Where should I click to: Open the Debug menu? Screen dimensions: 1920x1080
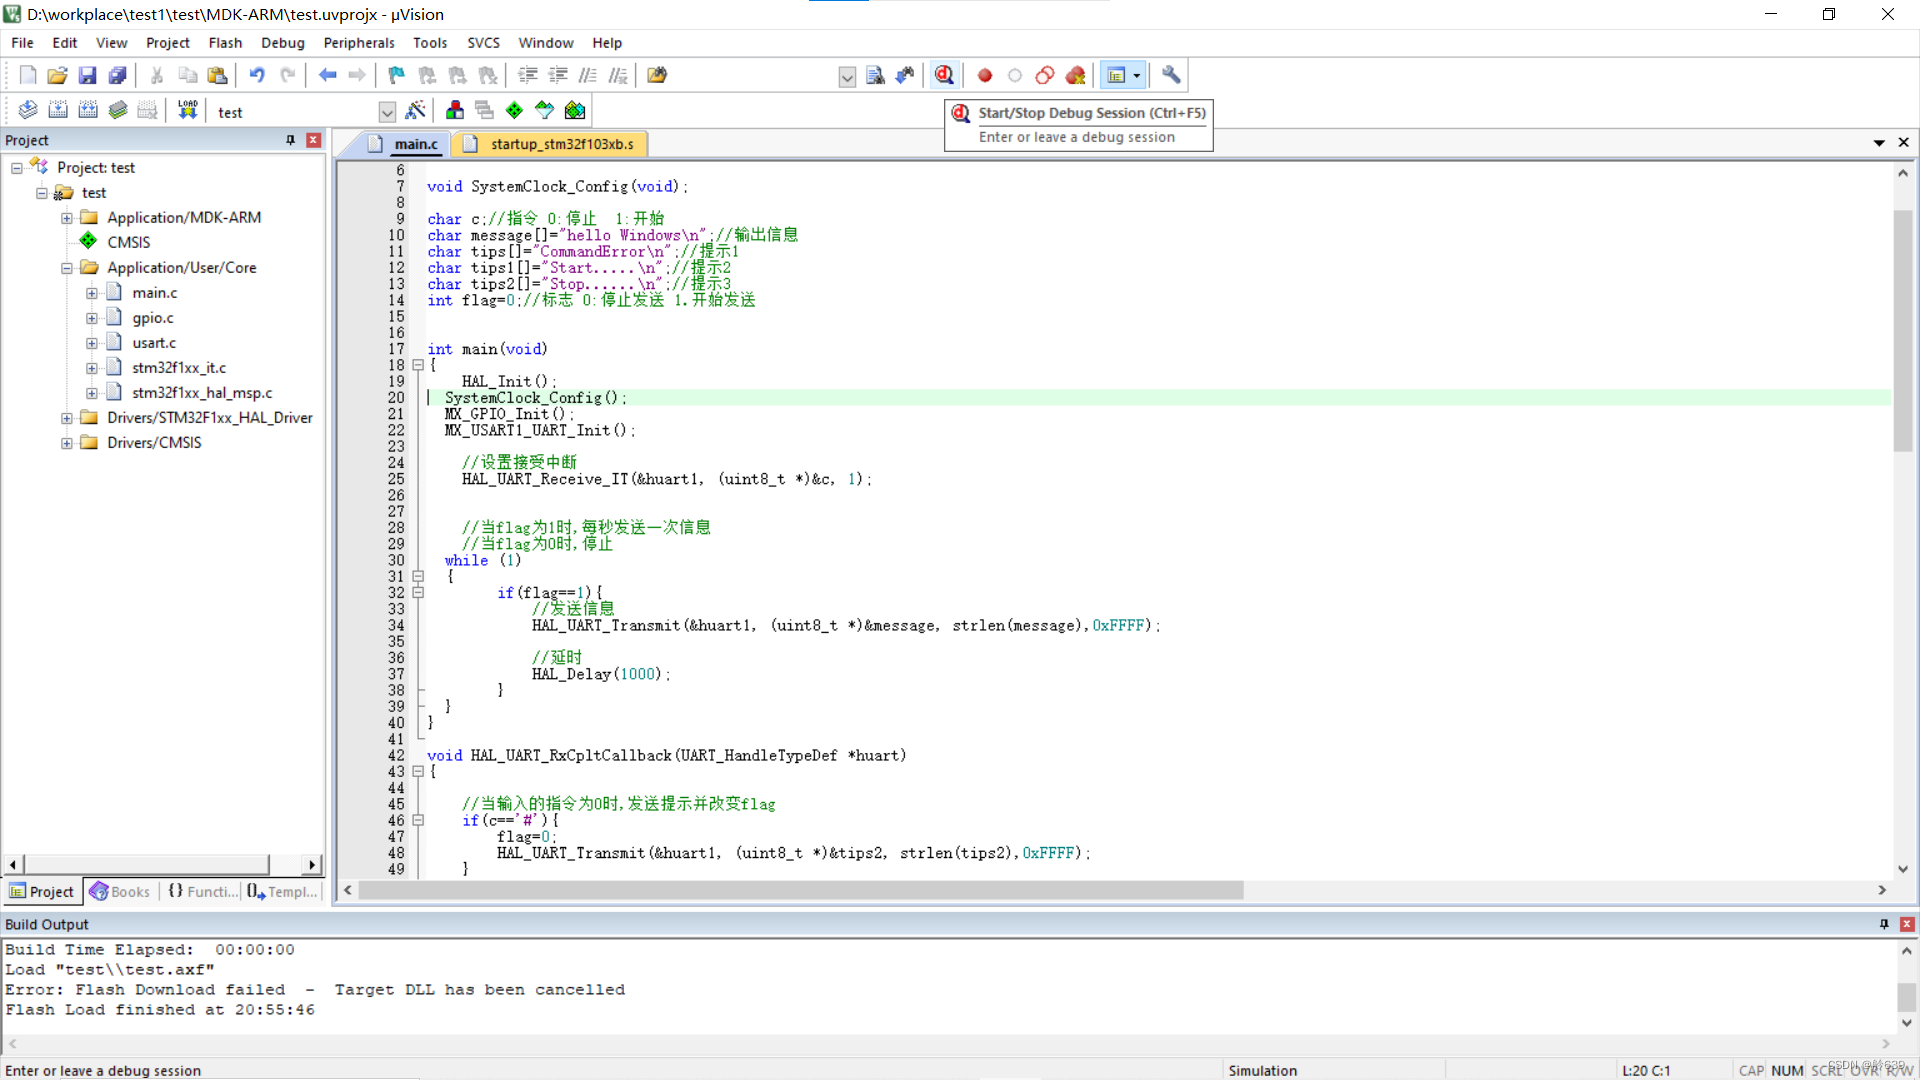tap(283, 43)
